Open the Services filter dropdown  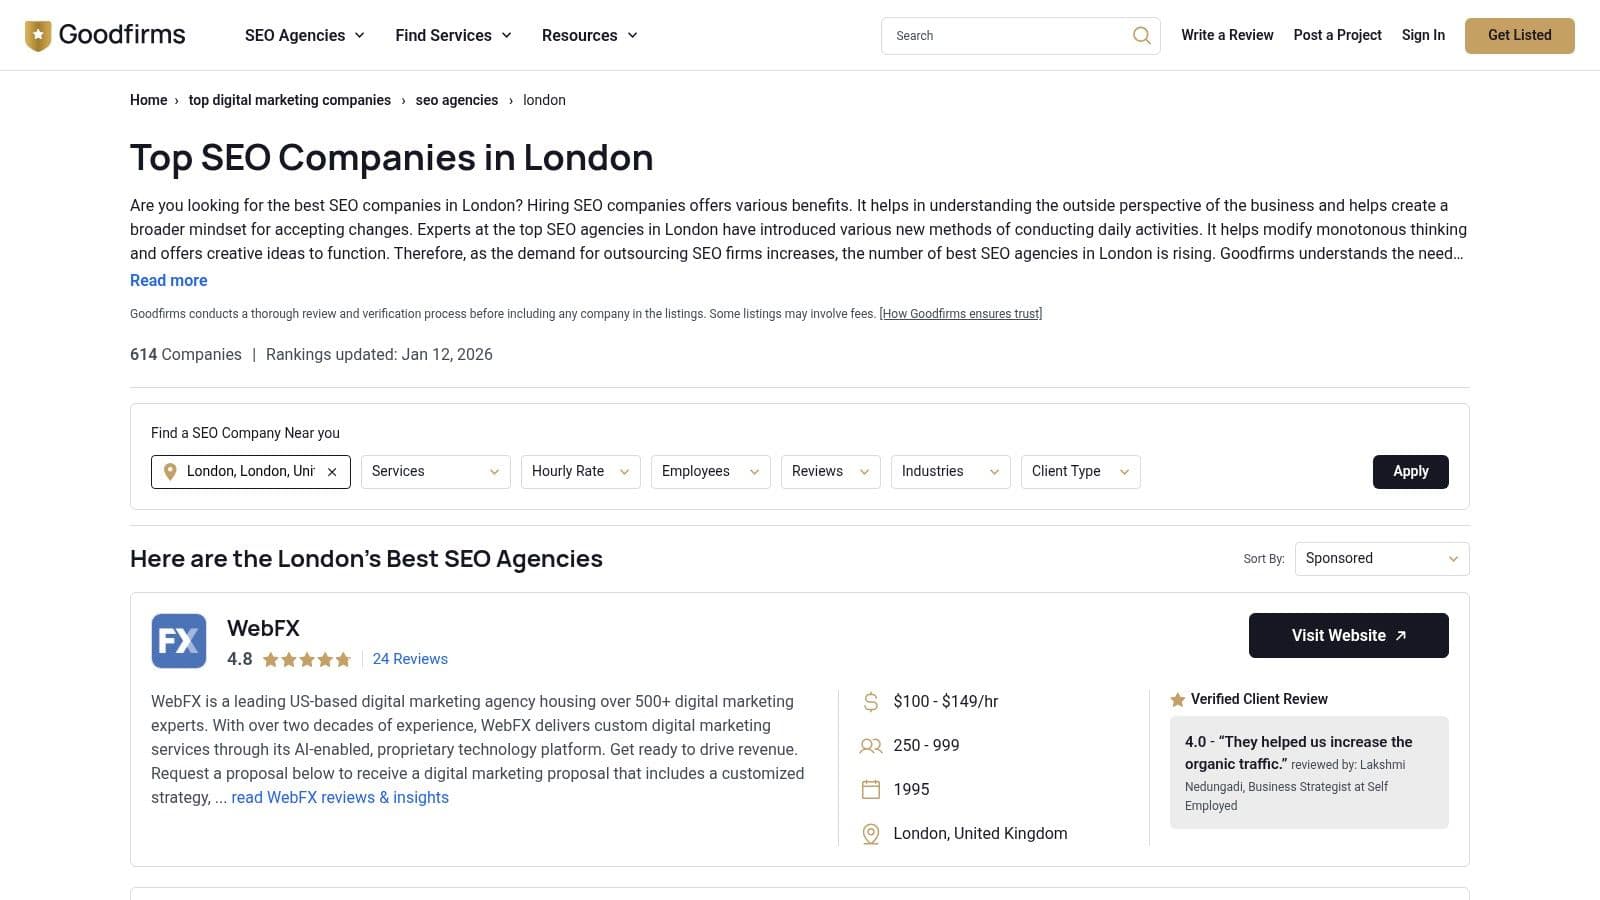435,471
